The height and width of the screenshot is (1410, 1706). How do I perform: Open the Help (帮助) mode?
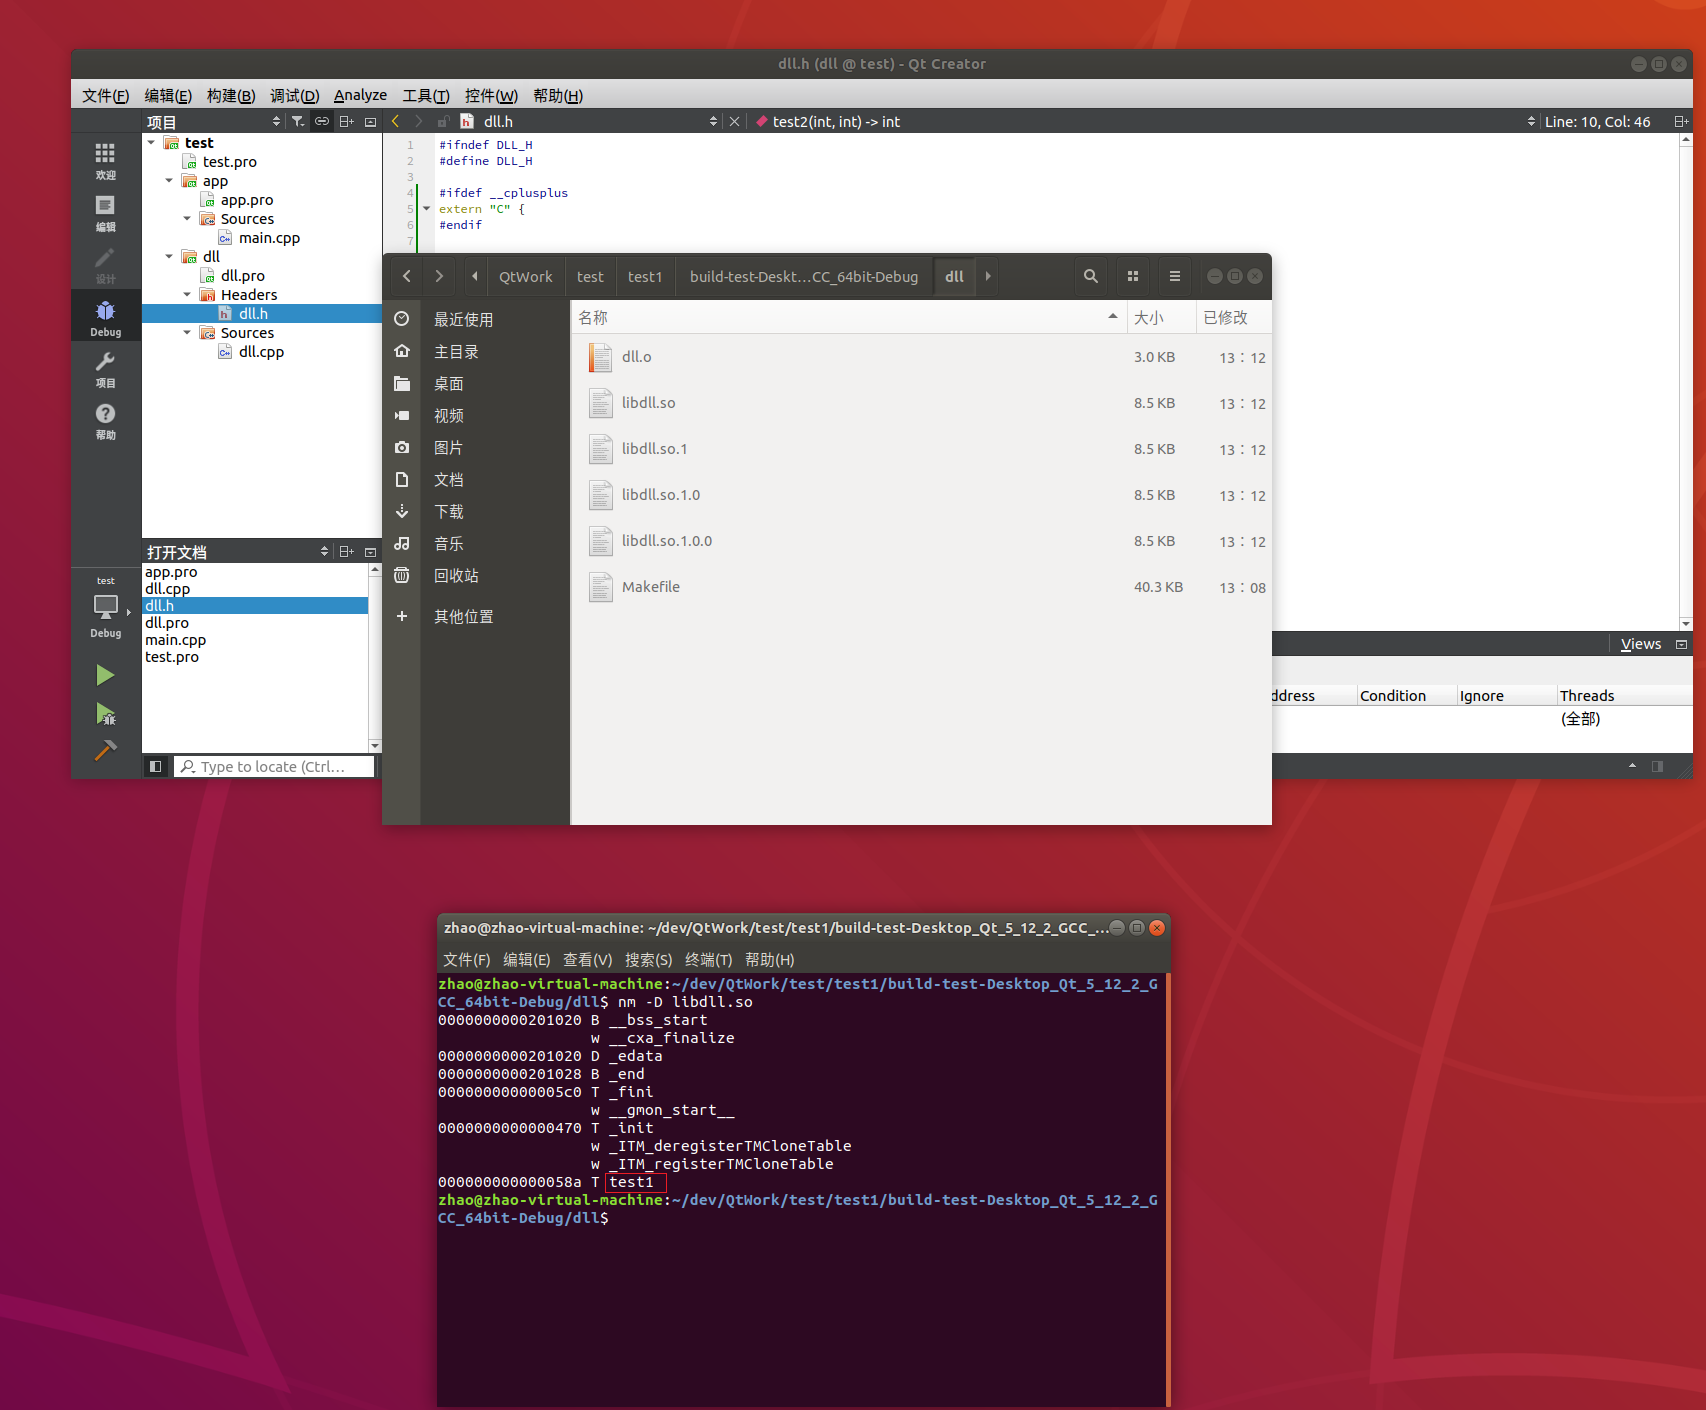(105, 421)
